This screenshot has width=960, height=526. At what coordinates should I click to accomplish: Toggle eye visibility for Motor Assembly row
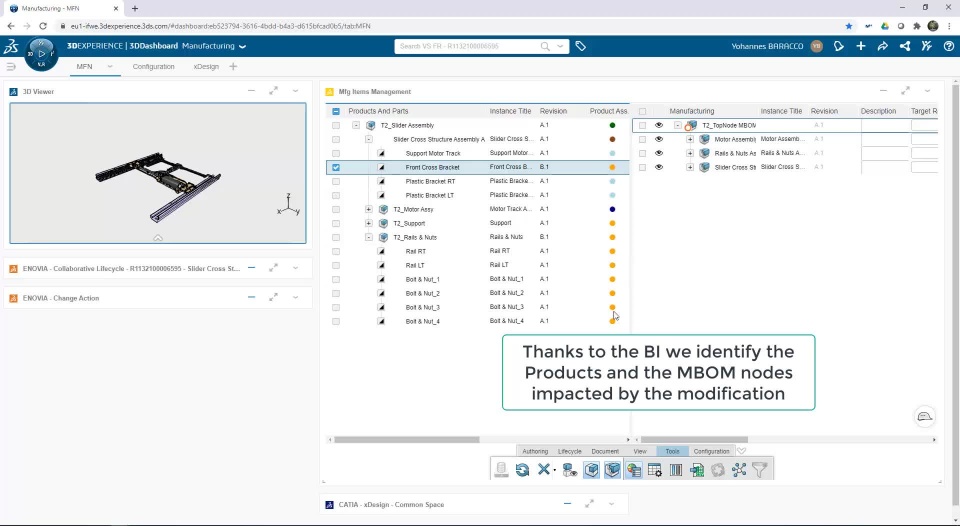659,139
